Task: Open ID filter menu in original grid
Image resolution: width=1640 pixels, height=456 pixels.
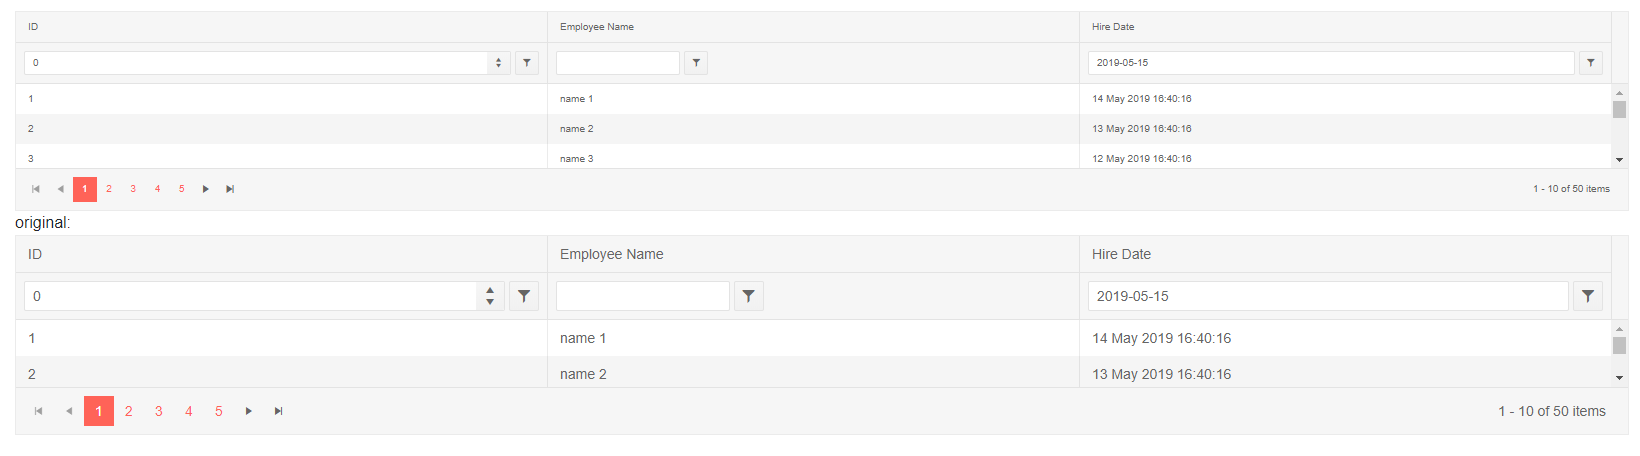Action: coord(524,296)
